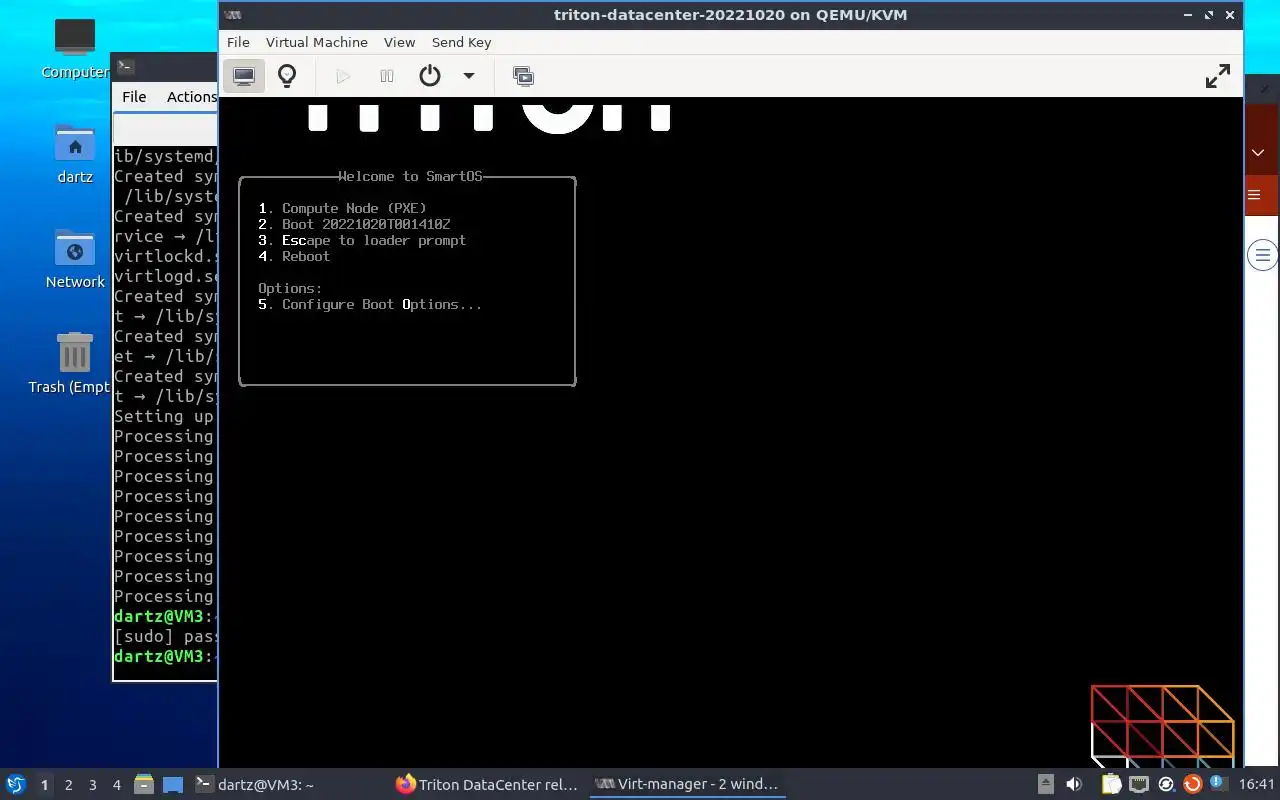
Task: Open the Trash desktop icon
Action: [72, 363]
